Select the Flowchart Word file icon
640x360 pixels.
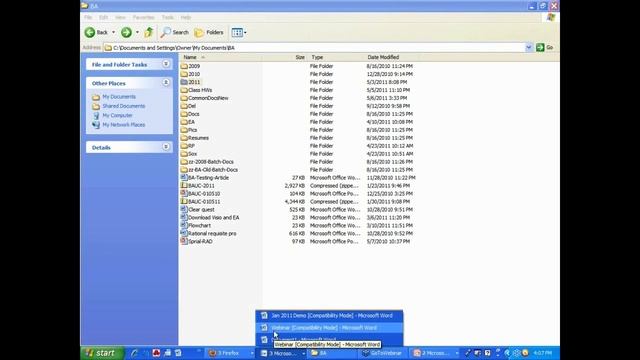[184, 225]
